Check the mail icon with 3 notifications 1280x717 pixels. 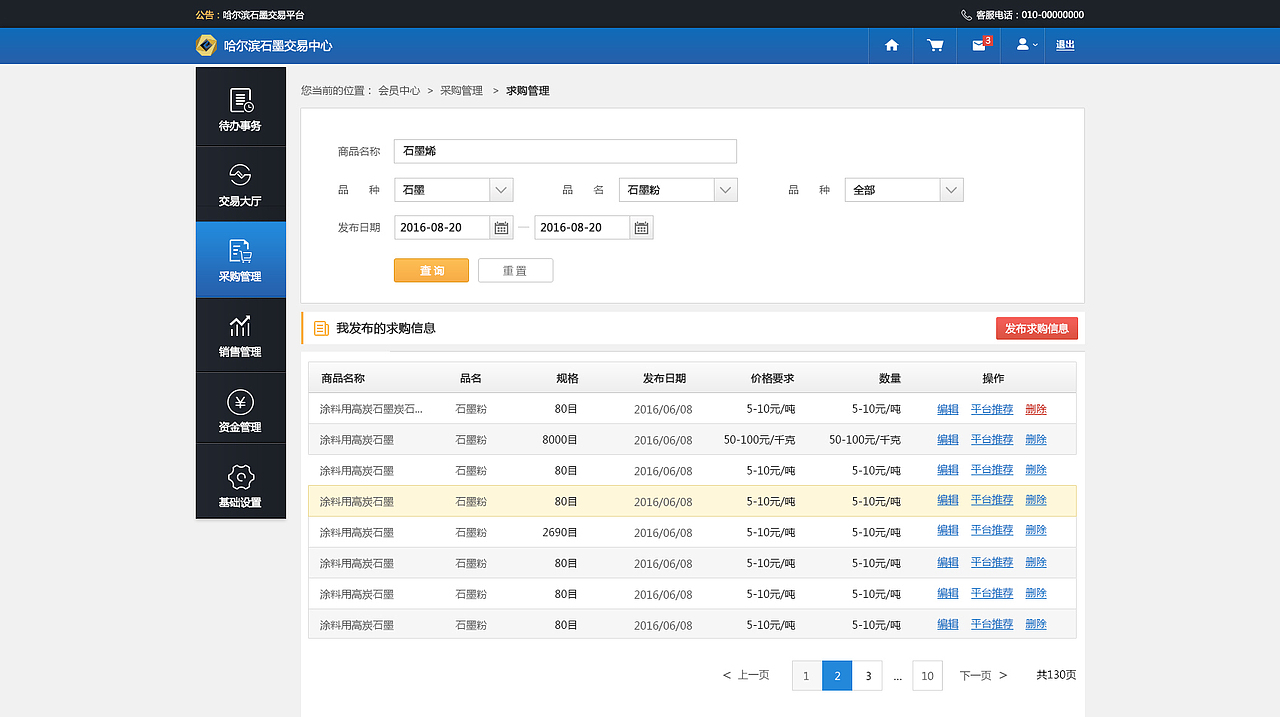tap(977, 45)
